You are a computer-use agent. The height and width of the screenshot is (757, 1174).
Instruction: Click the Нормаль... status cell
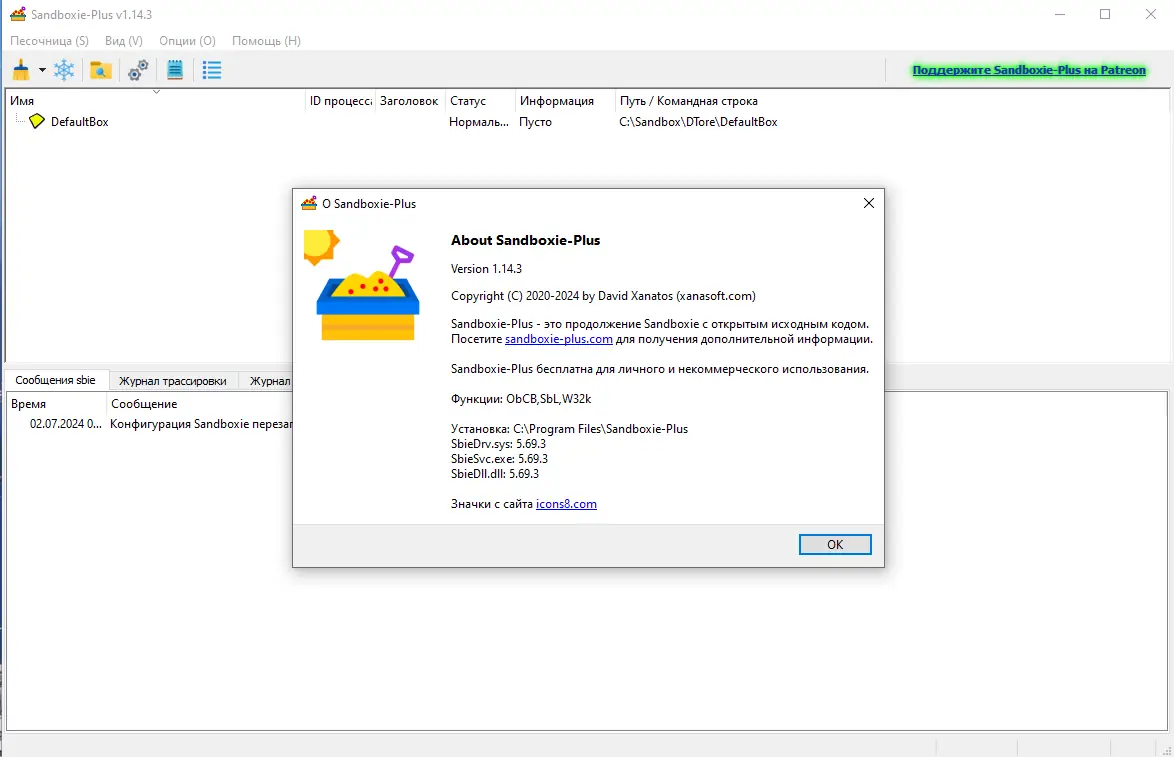[x=478, y=121]
